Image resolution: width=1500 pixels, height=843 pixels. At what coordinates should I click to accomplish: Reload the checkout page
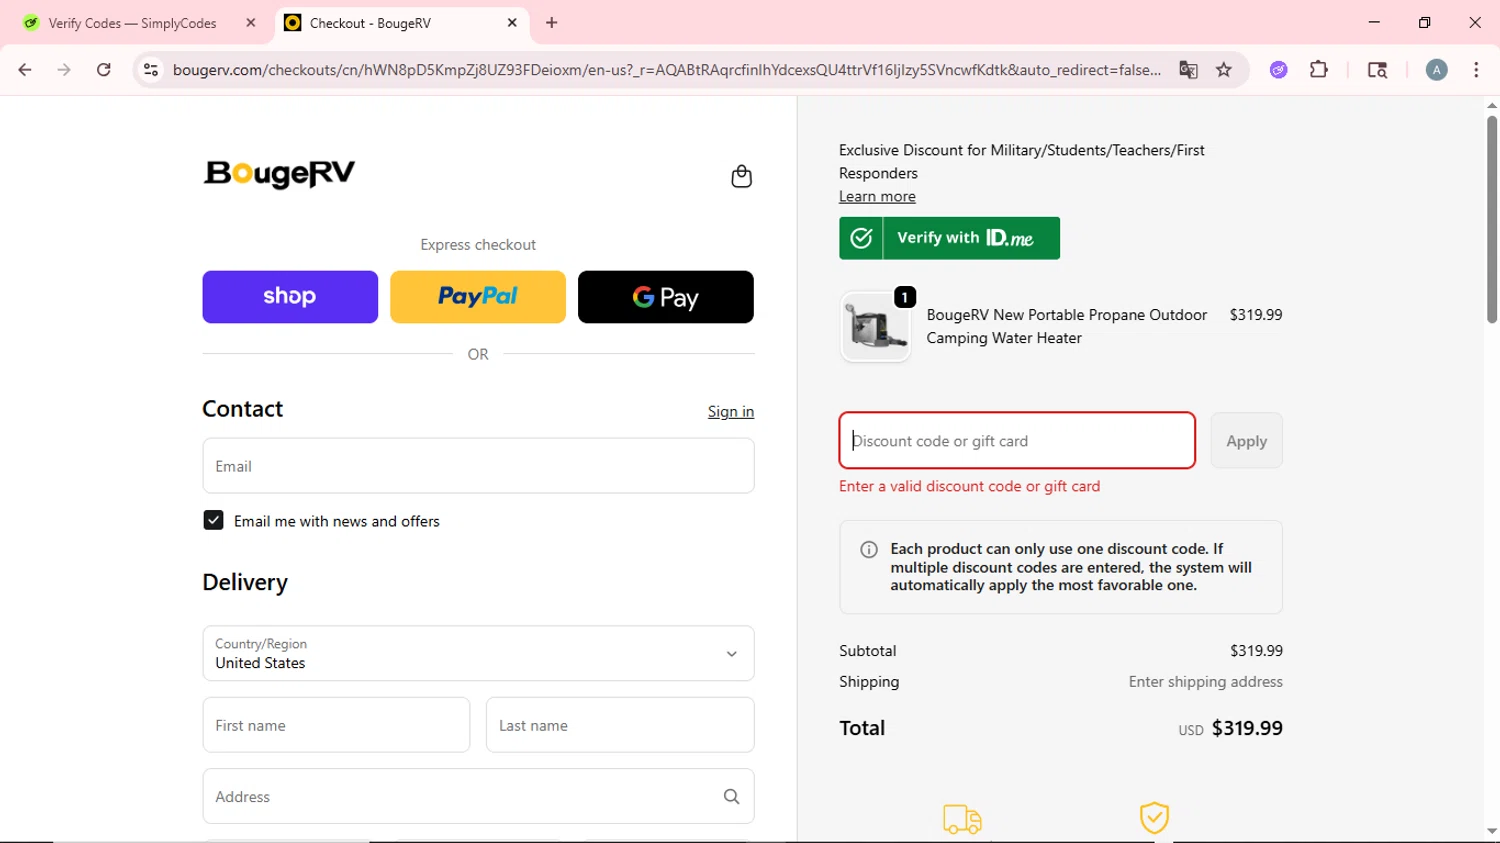click(104, 70)
